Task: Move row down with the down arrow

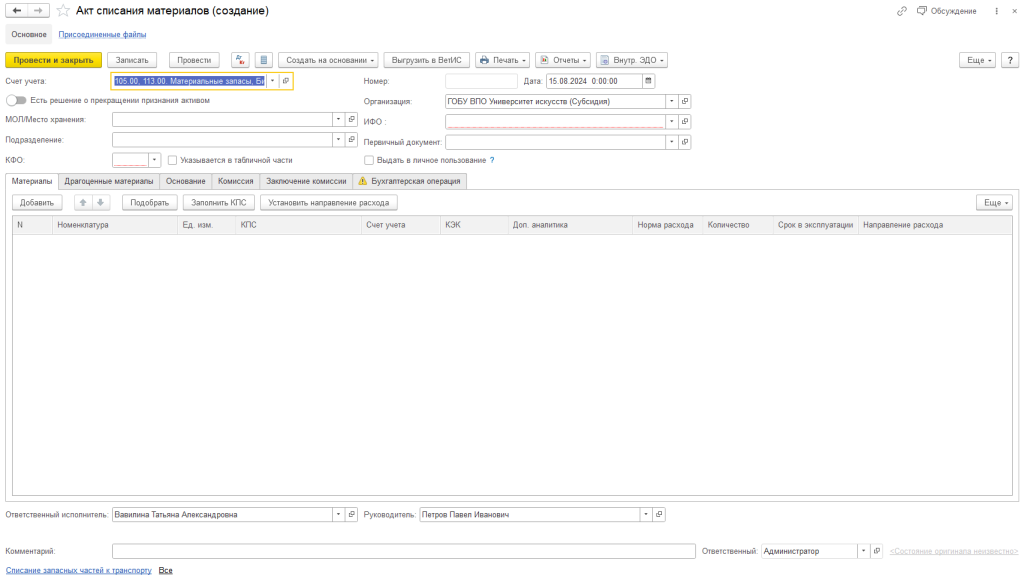Action: [x=100, y=202]
